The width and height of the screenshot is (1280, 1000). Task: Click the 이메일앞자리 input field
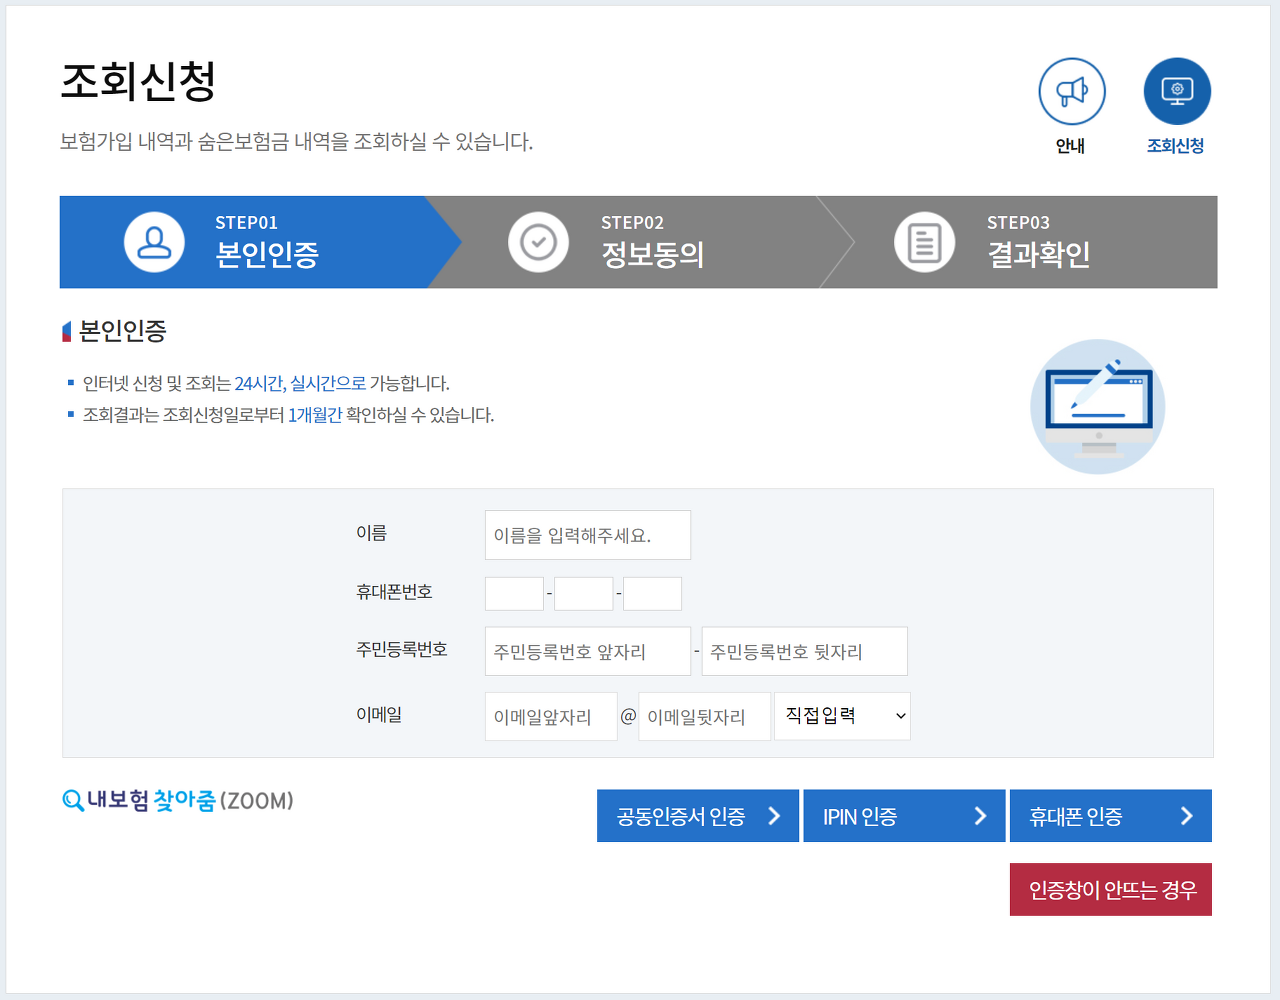(x=551, y=717)
